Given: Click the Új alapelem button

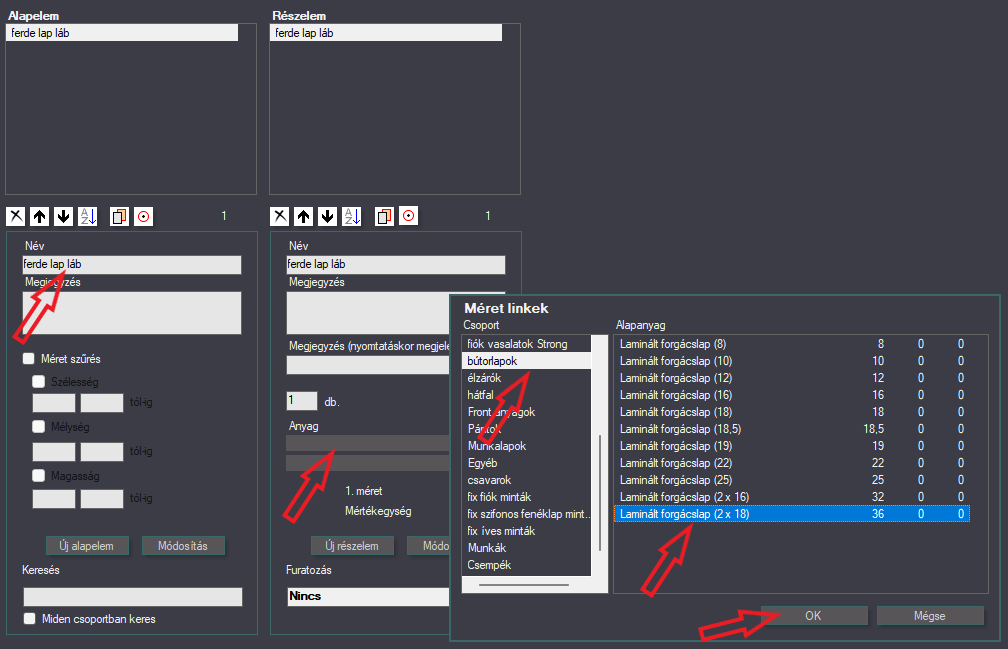Looking at the screenshot, I should [87, 546].
